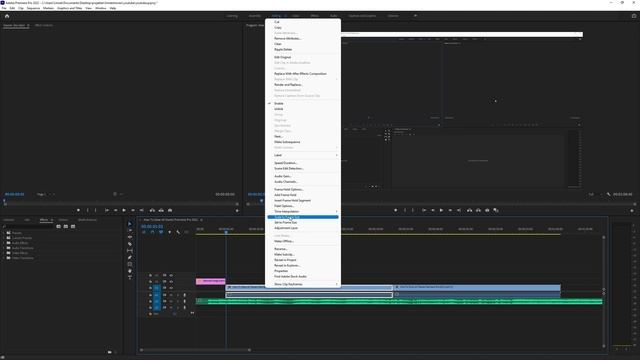This screenshot has width=640, height=360.
Task: Select the Ripple Edit tool
Action: pos(130,237)
